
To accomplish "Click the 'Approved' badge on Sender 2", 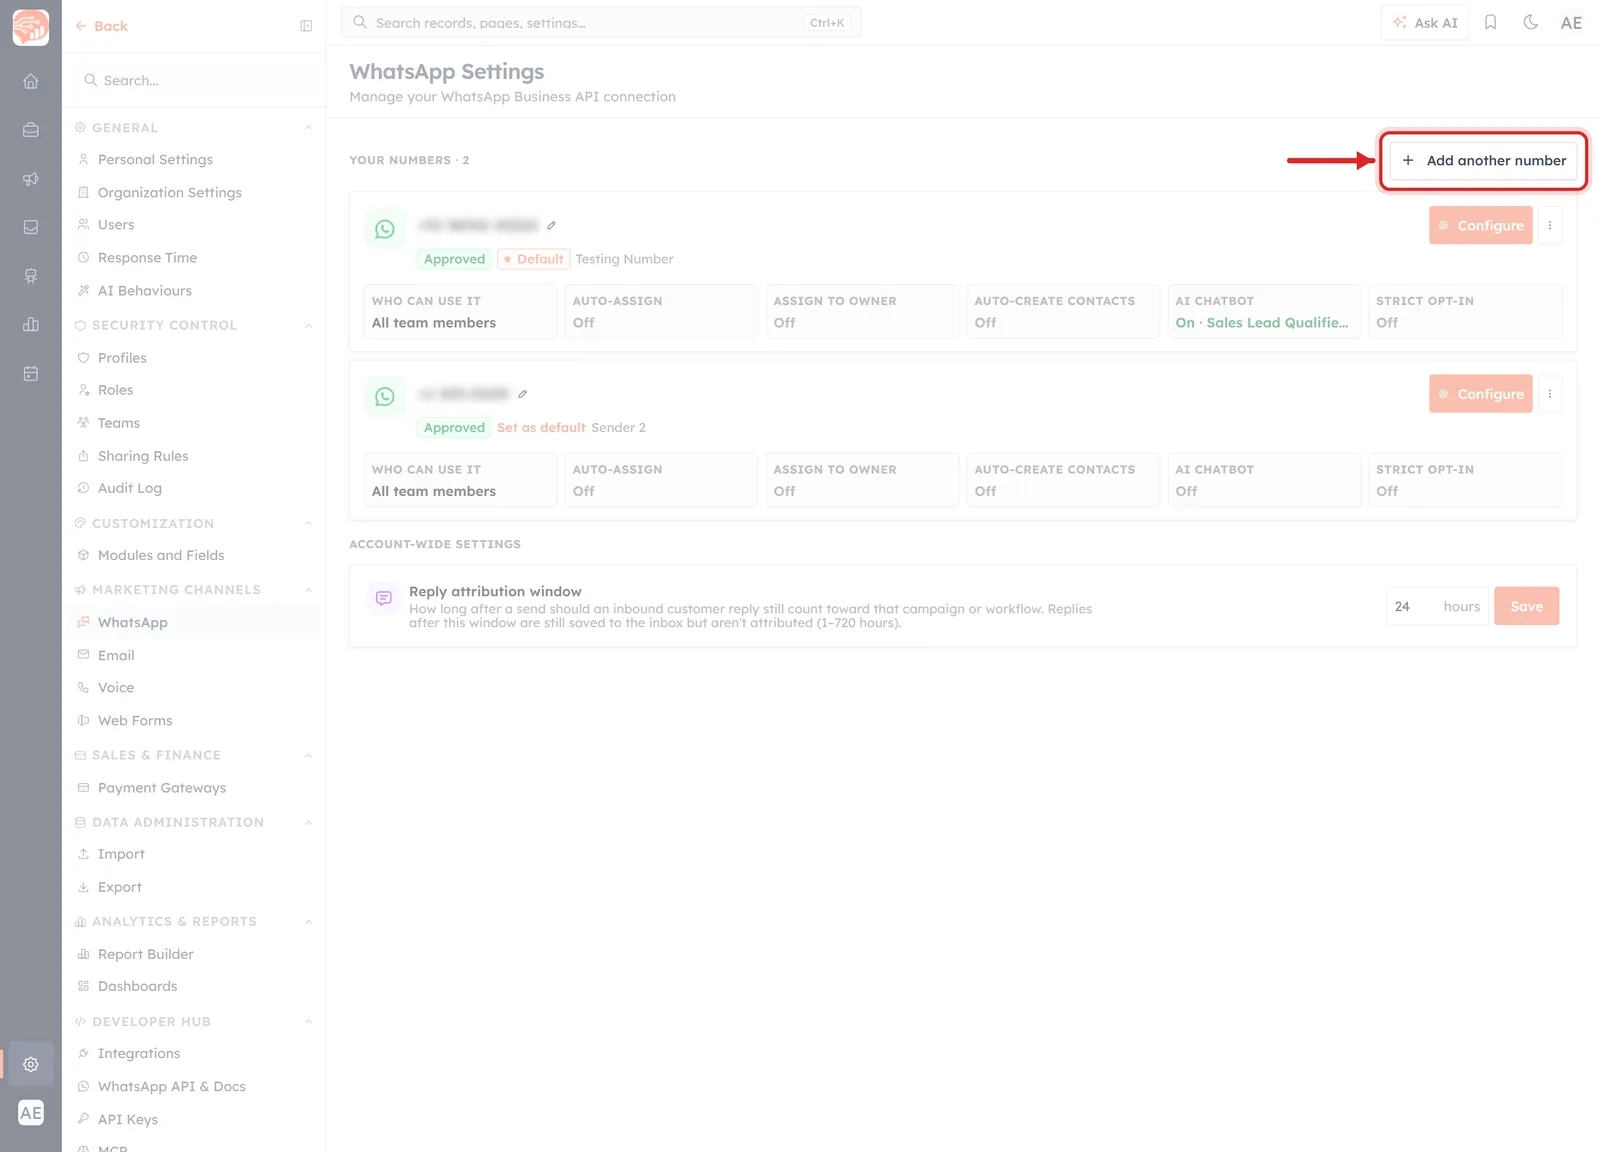I will tap(454, 428).
